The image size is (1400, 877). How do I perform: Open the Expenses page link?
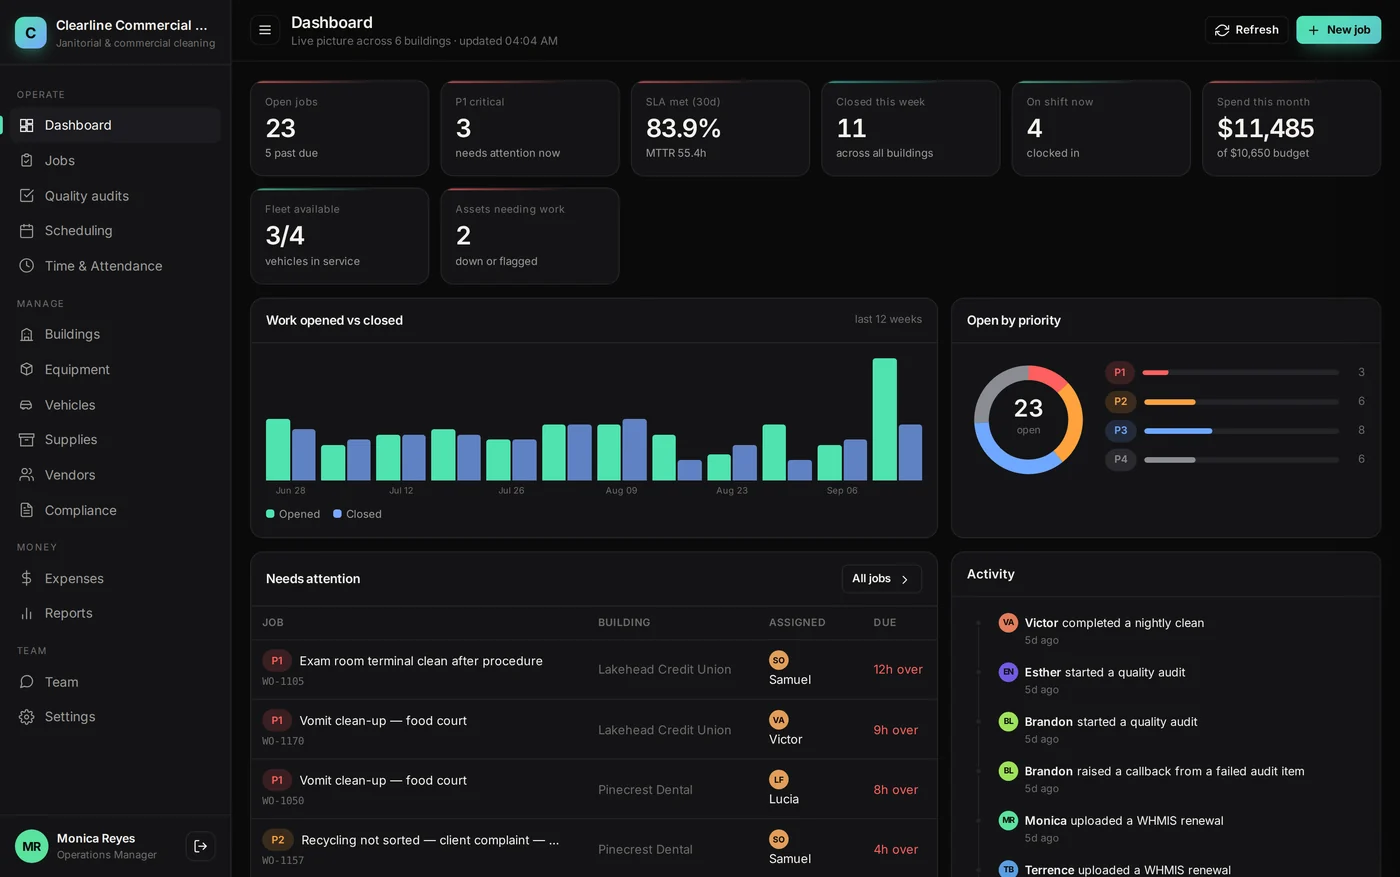(x=115, y=578)
